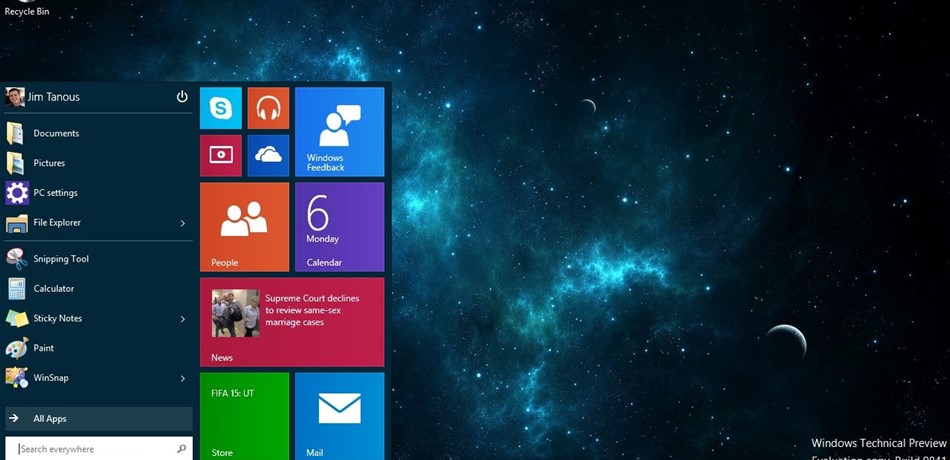Select the Paint entry text

point(44,348)
